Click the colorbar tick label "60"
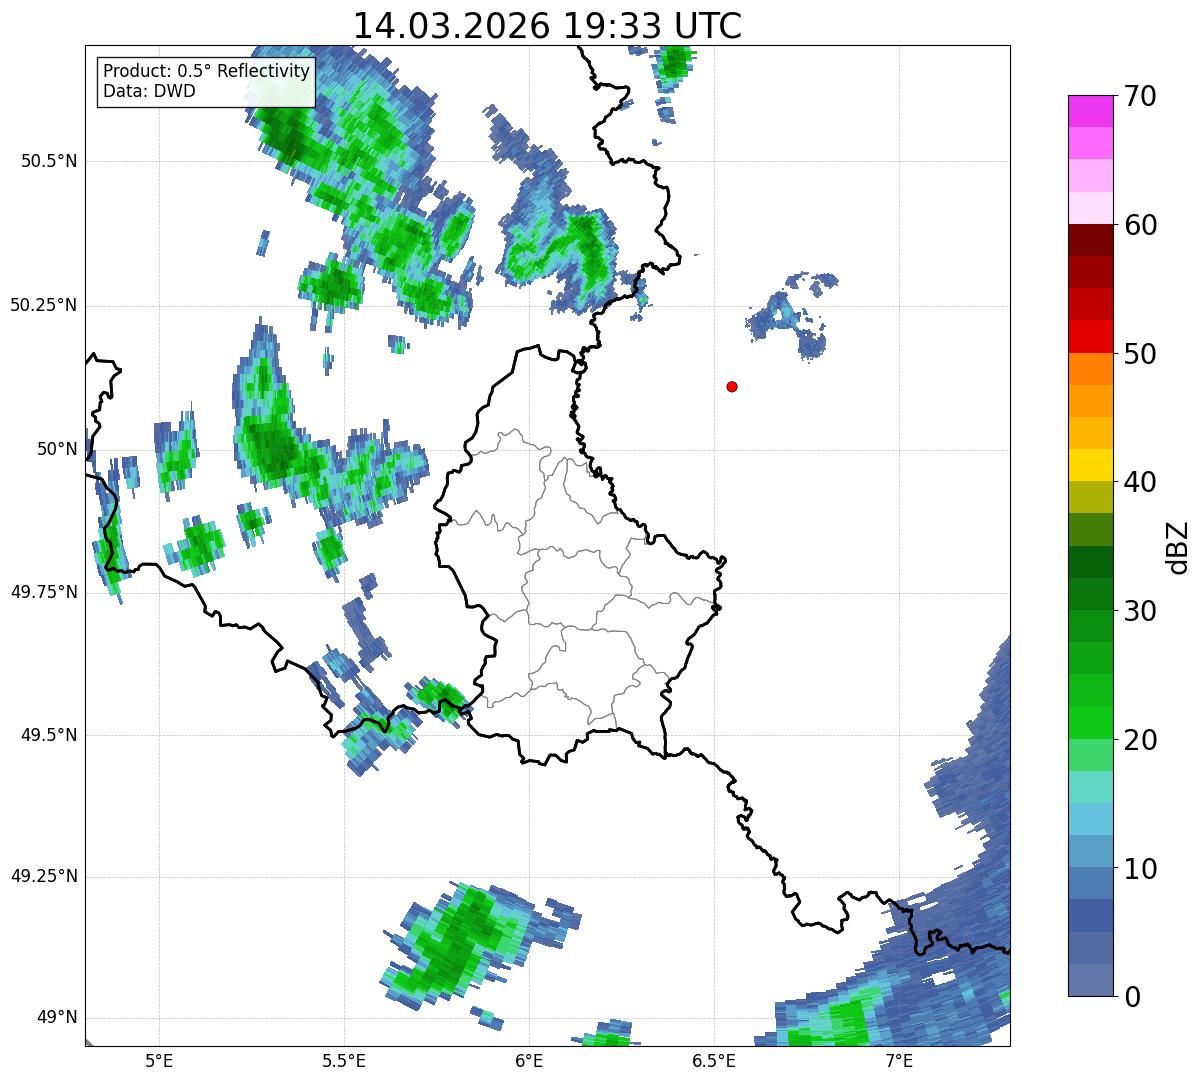The height and width of the screenshot is (1081, 1202). [x=1139, y=225]
